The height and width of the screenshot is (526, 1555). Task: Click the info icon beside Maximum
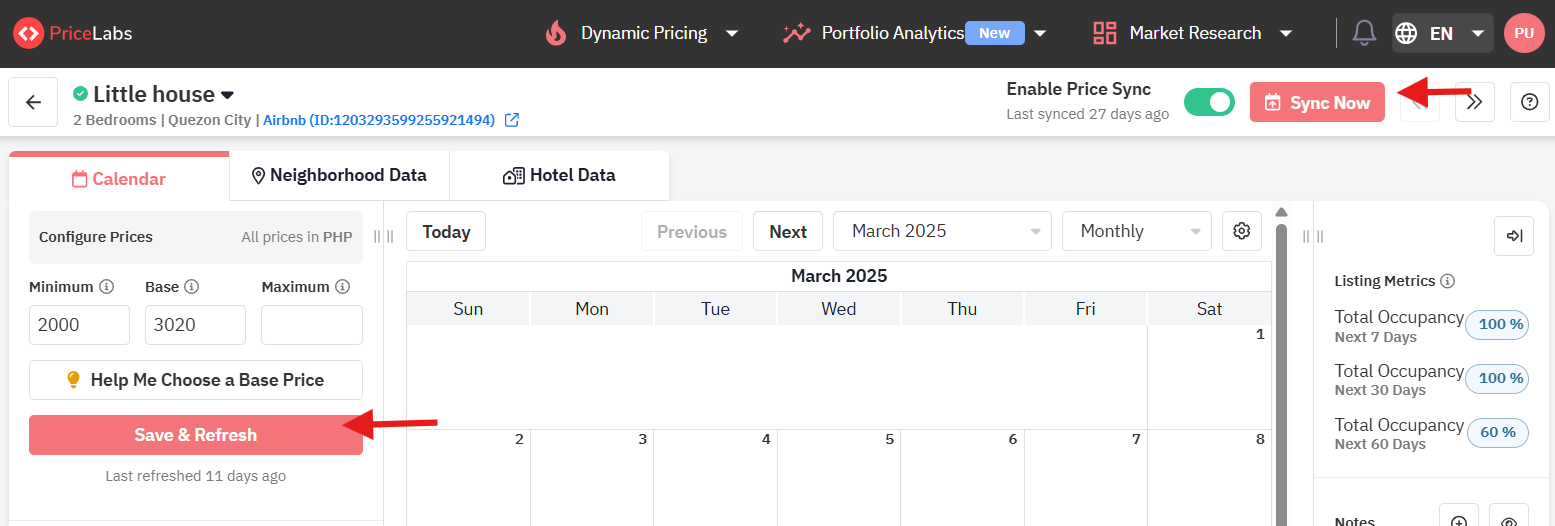click(x=343, y=287)
